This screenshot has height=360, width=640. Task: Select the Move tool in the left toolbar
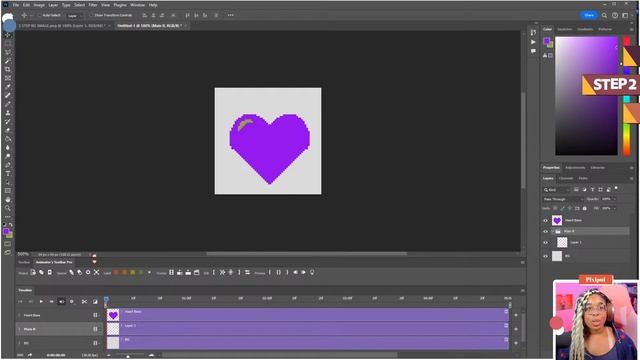(8, 35)
